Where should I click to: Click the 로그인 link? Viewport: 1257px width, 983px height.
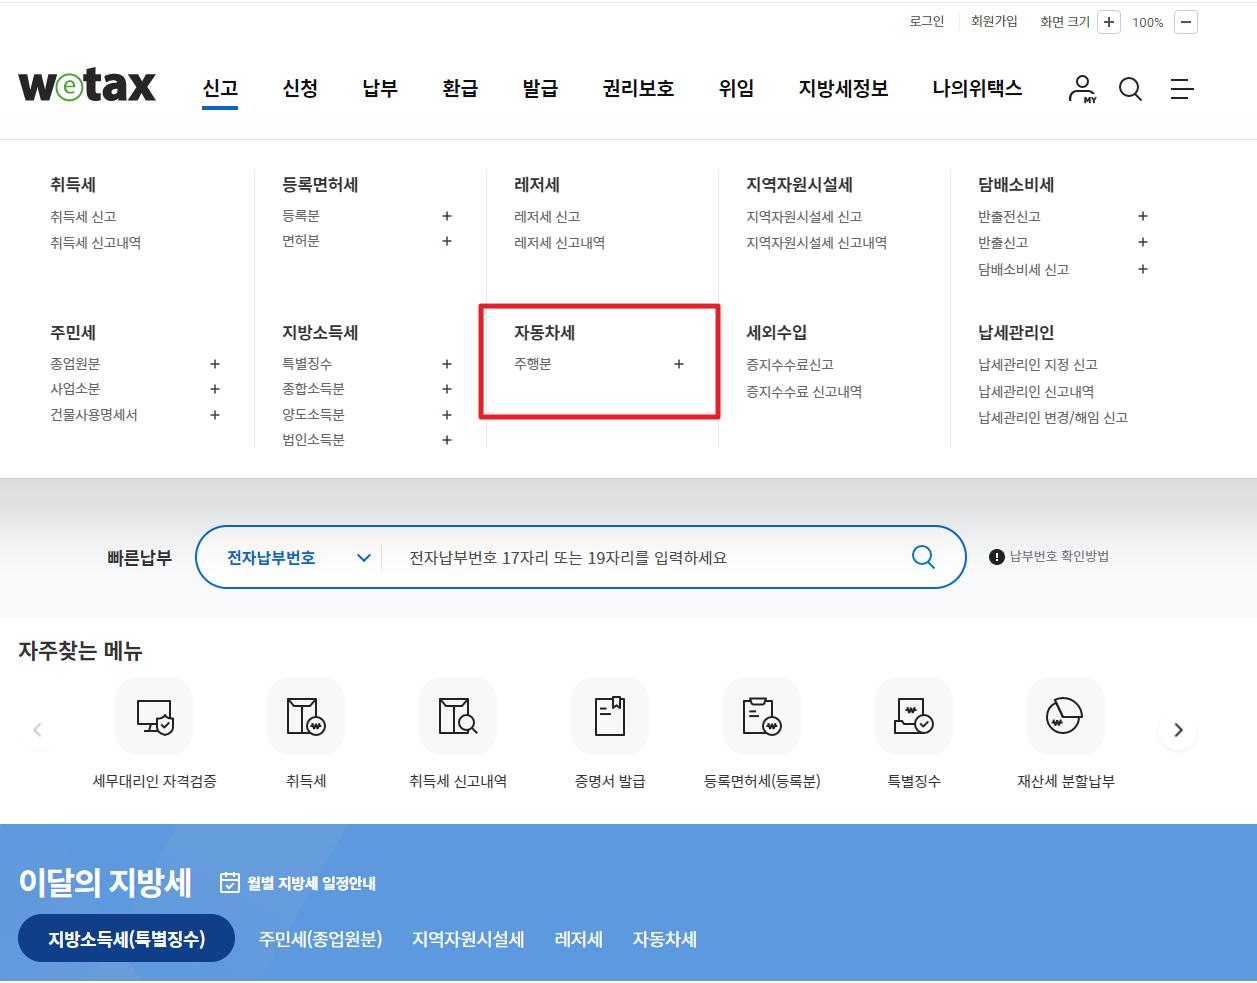926,21
